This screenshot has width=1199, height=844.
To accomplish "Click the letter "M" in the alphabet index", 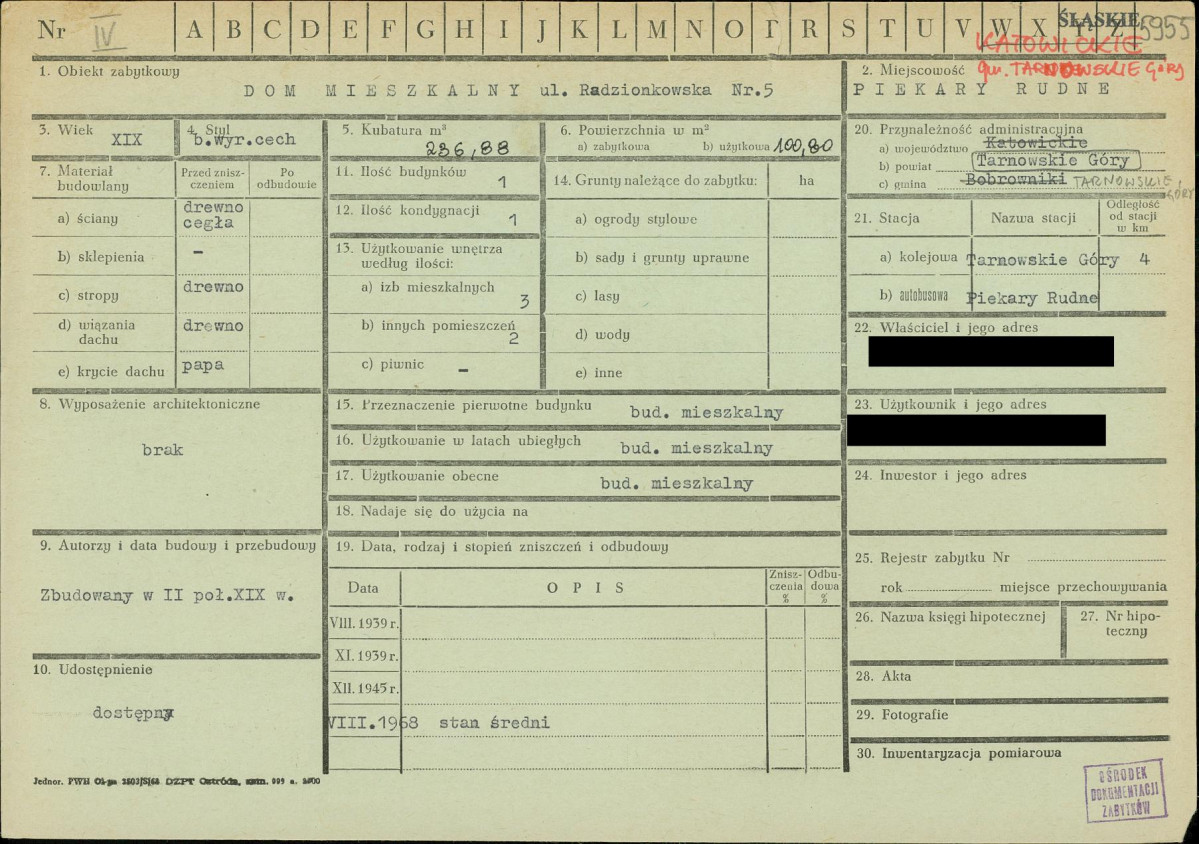I will (656, 29).
